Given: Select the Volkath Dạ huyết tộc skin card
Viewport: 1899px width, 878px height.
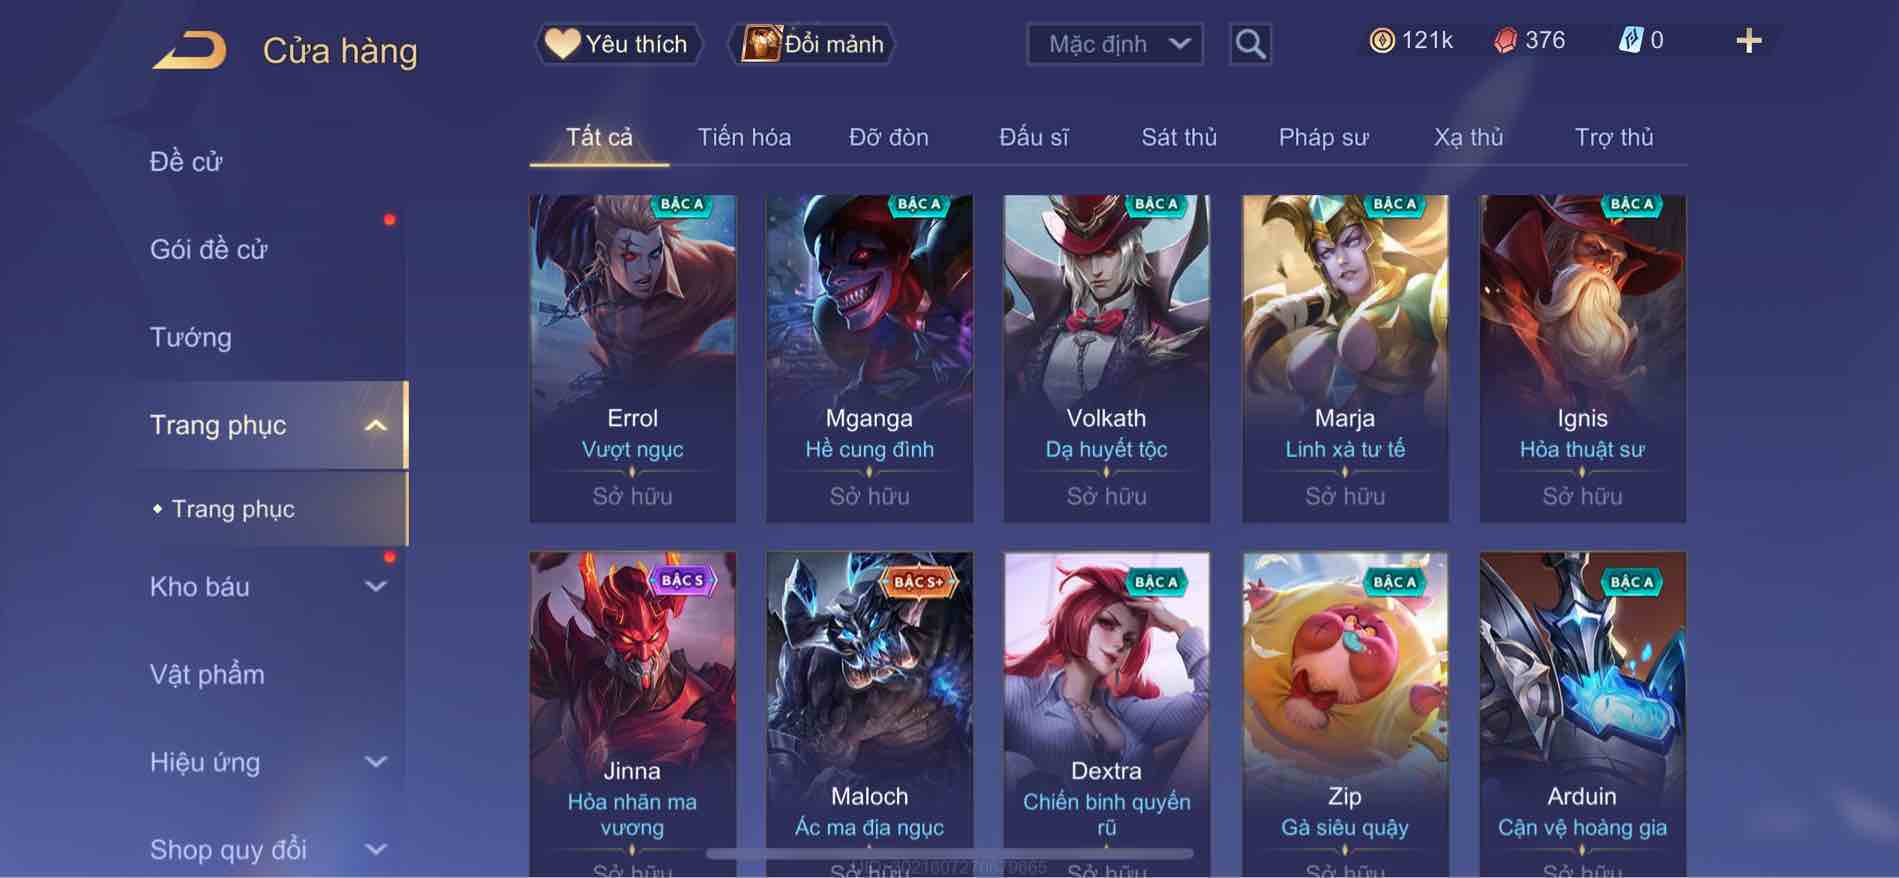Looking at the screenshot, I should pyautogui.click(x=1106, y=358).
